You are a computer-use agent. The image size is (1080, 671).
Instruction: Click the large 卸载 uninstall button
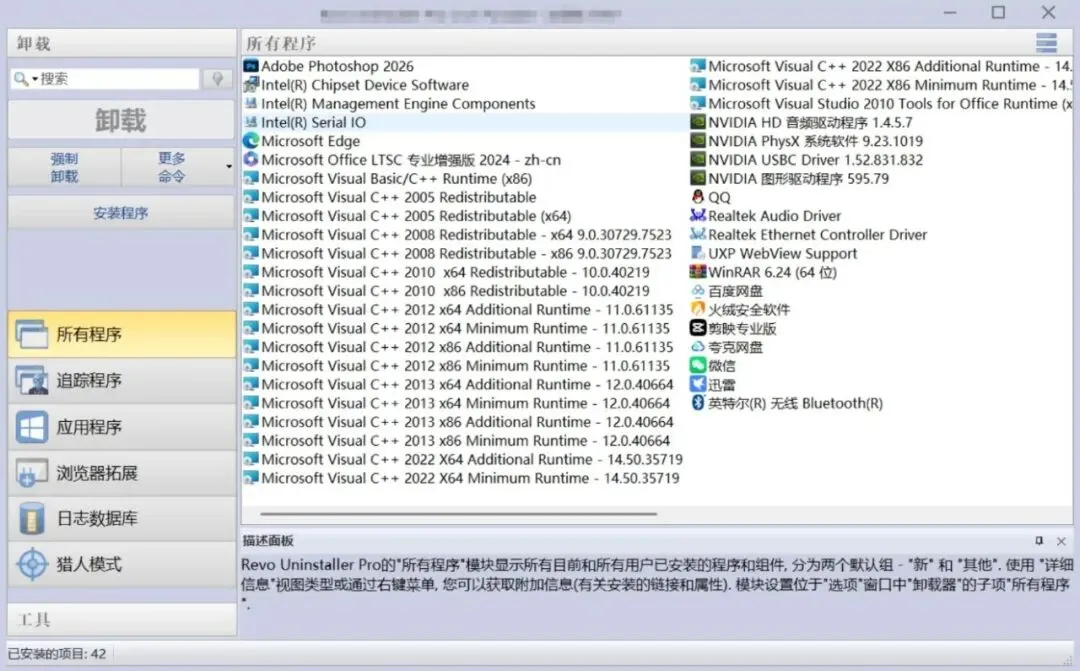(x=121, y=121)
